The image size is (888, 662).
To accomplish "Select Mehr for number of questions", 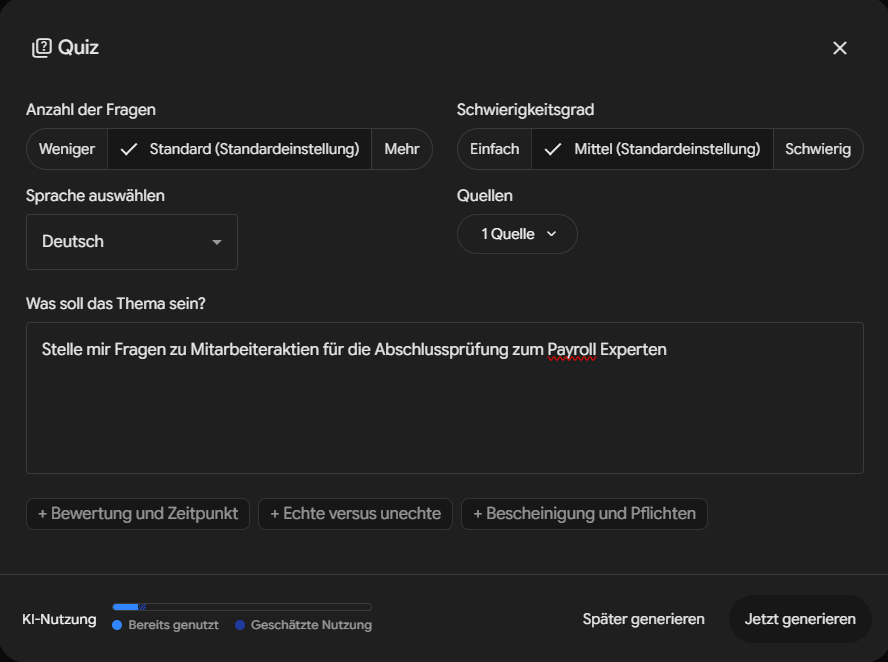I will tap(402, 149).
